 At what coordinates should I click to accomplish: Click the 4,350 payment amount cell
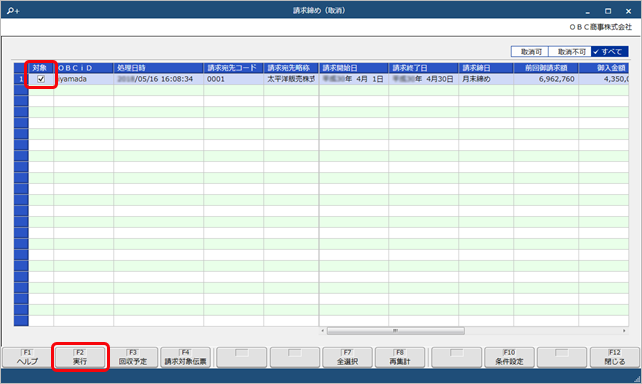(x=604, y=79)
